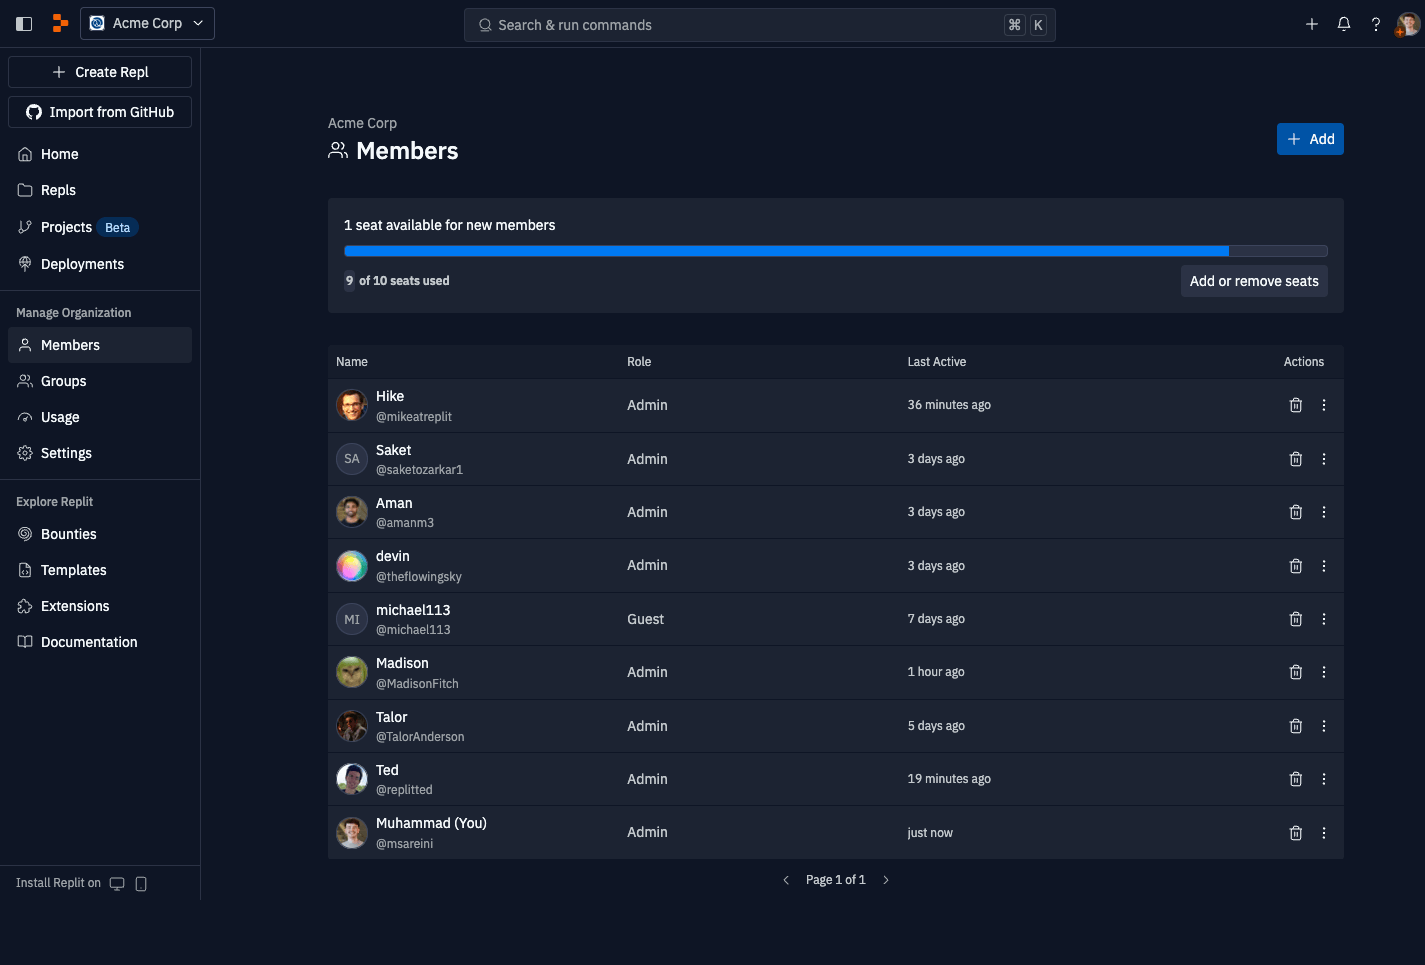Click the '19 minutes ago' cell
This screenshot has width=1425, height=965.
click(949, 779)
